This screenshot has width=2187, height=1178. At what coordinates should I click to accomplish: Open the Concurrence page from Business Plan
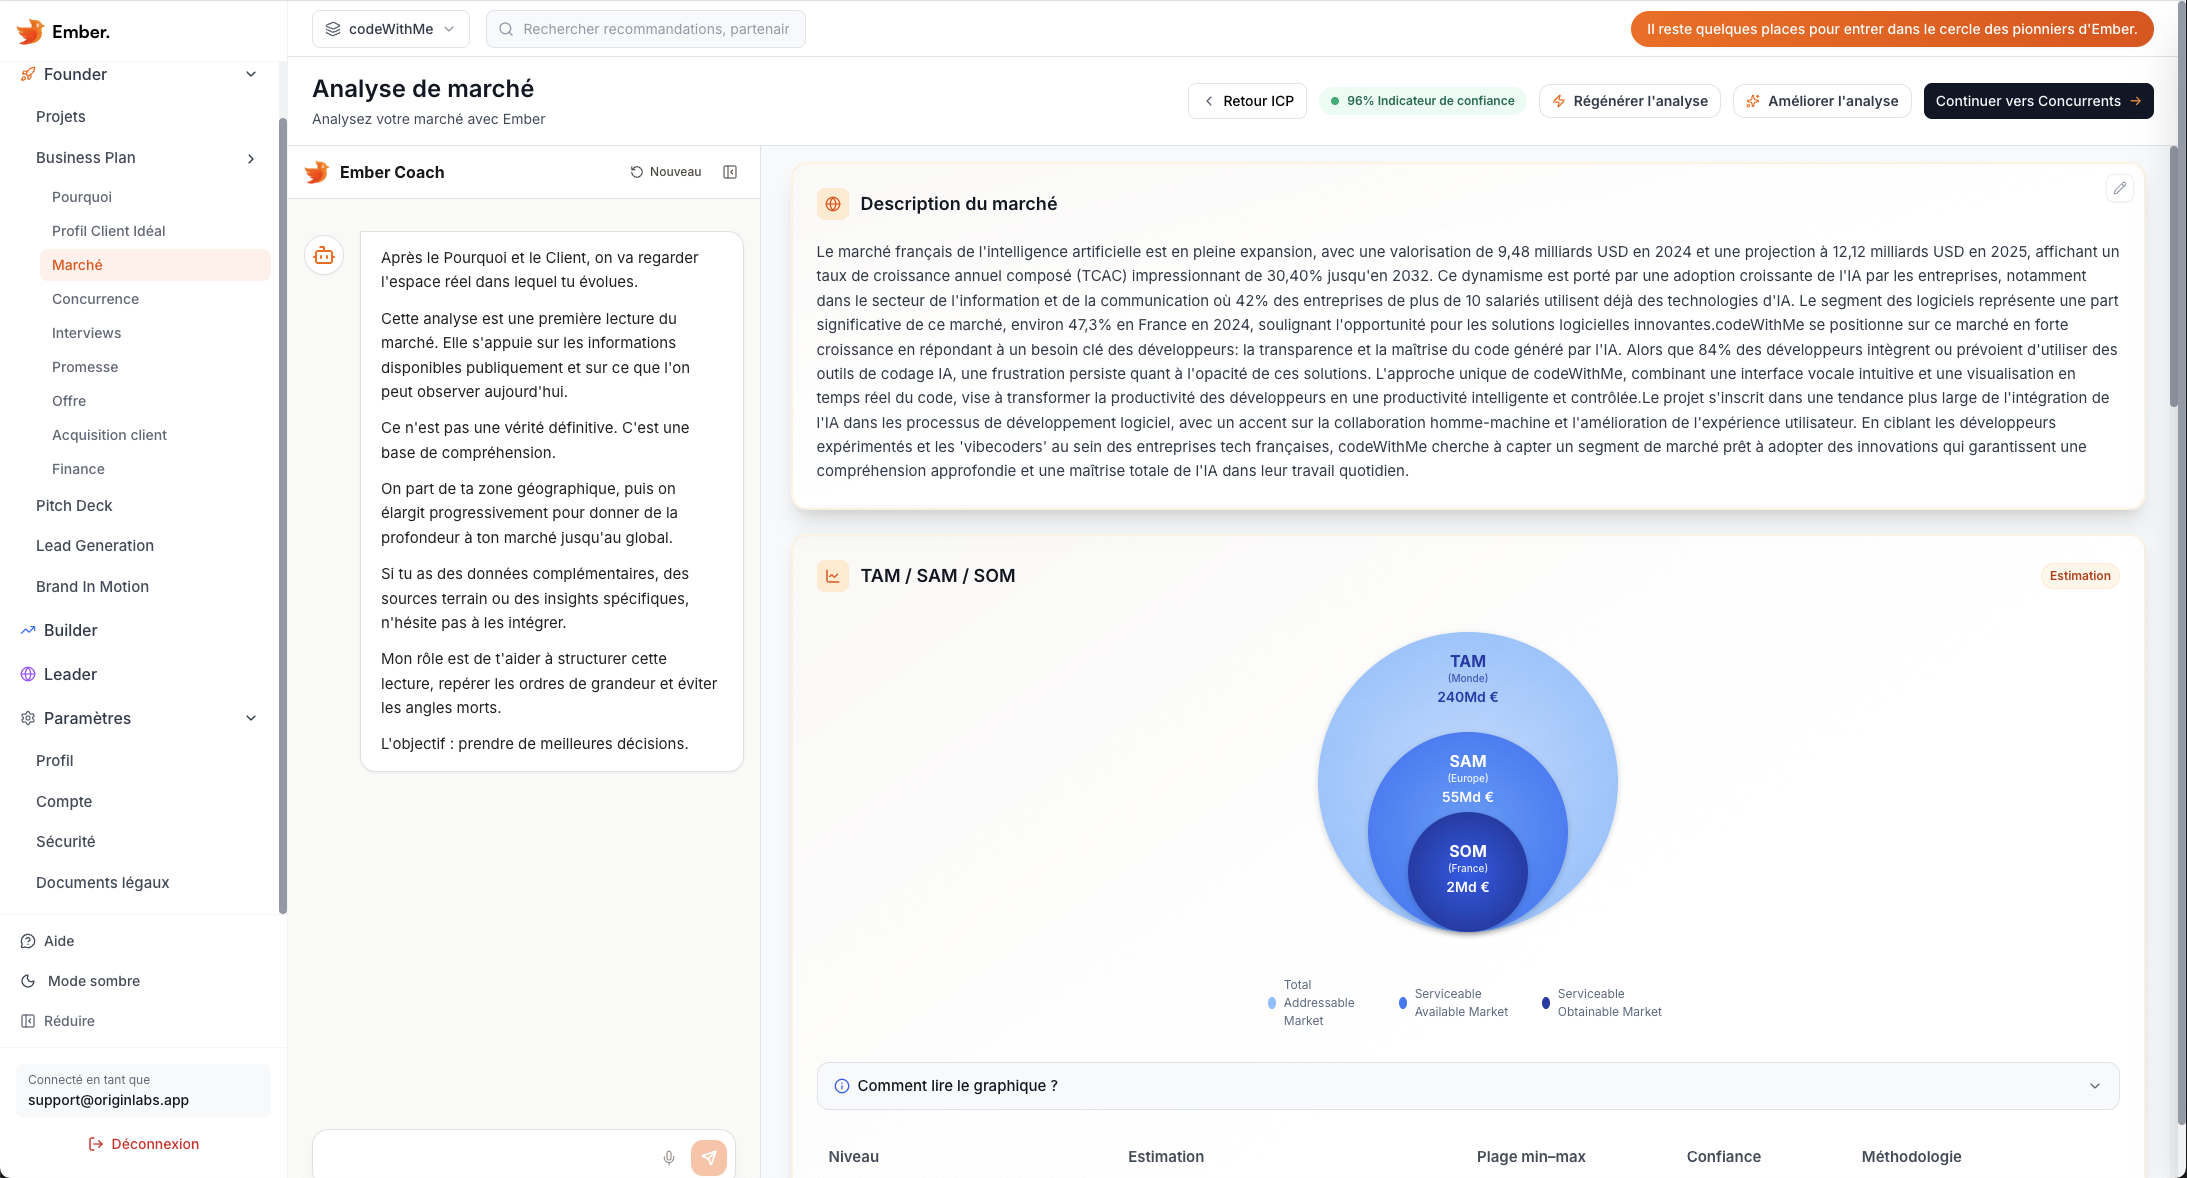[95, 299]
